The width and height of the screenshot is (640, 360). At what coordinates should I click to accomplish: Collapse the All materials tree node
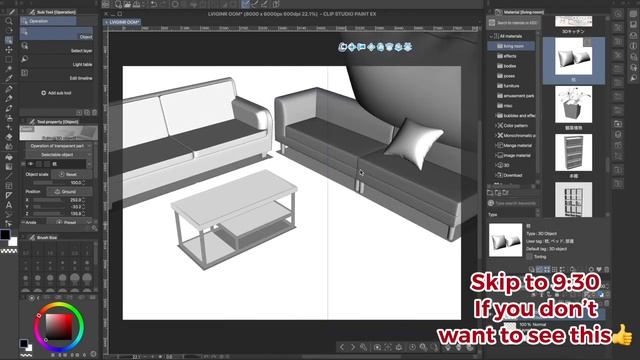pos(491,36)
